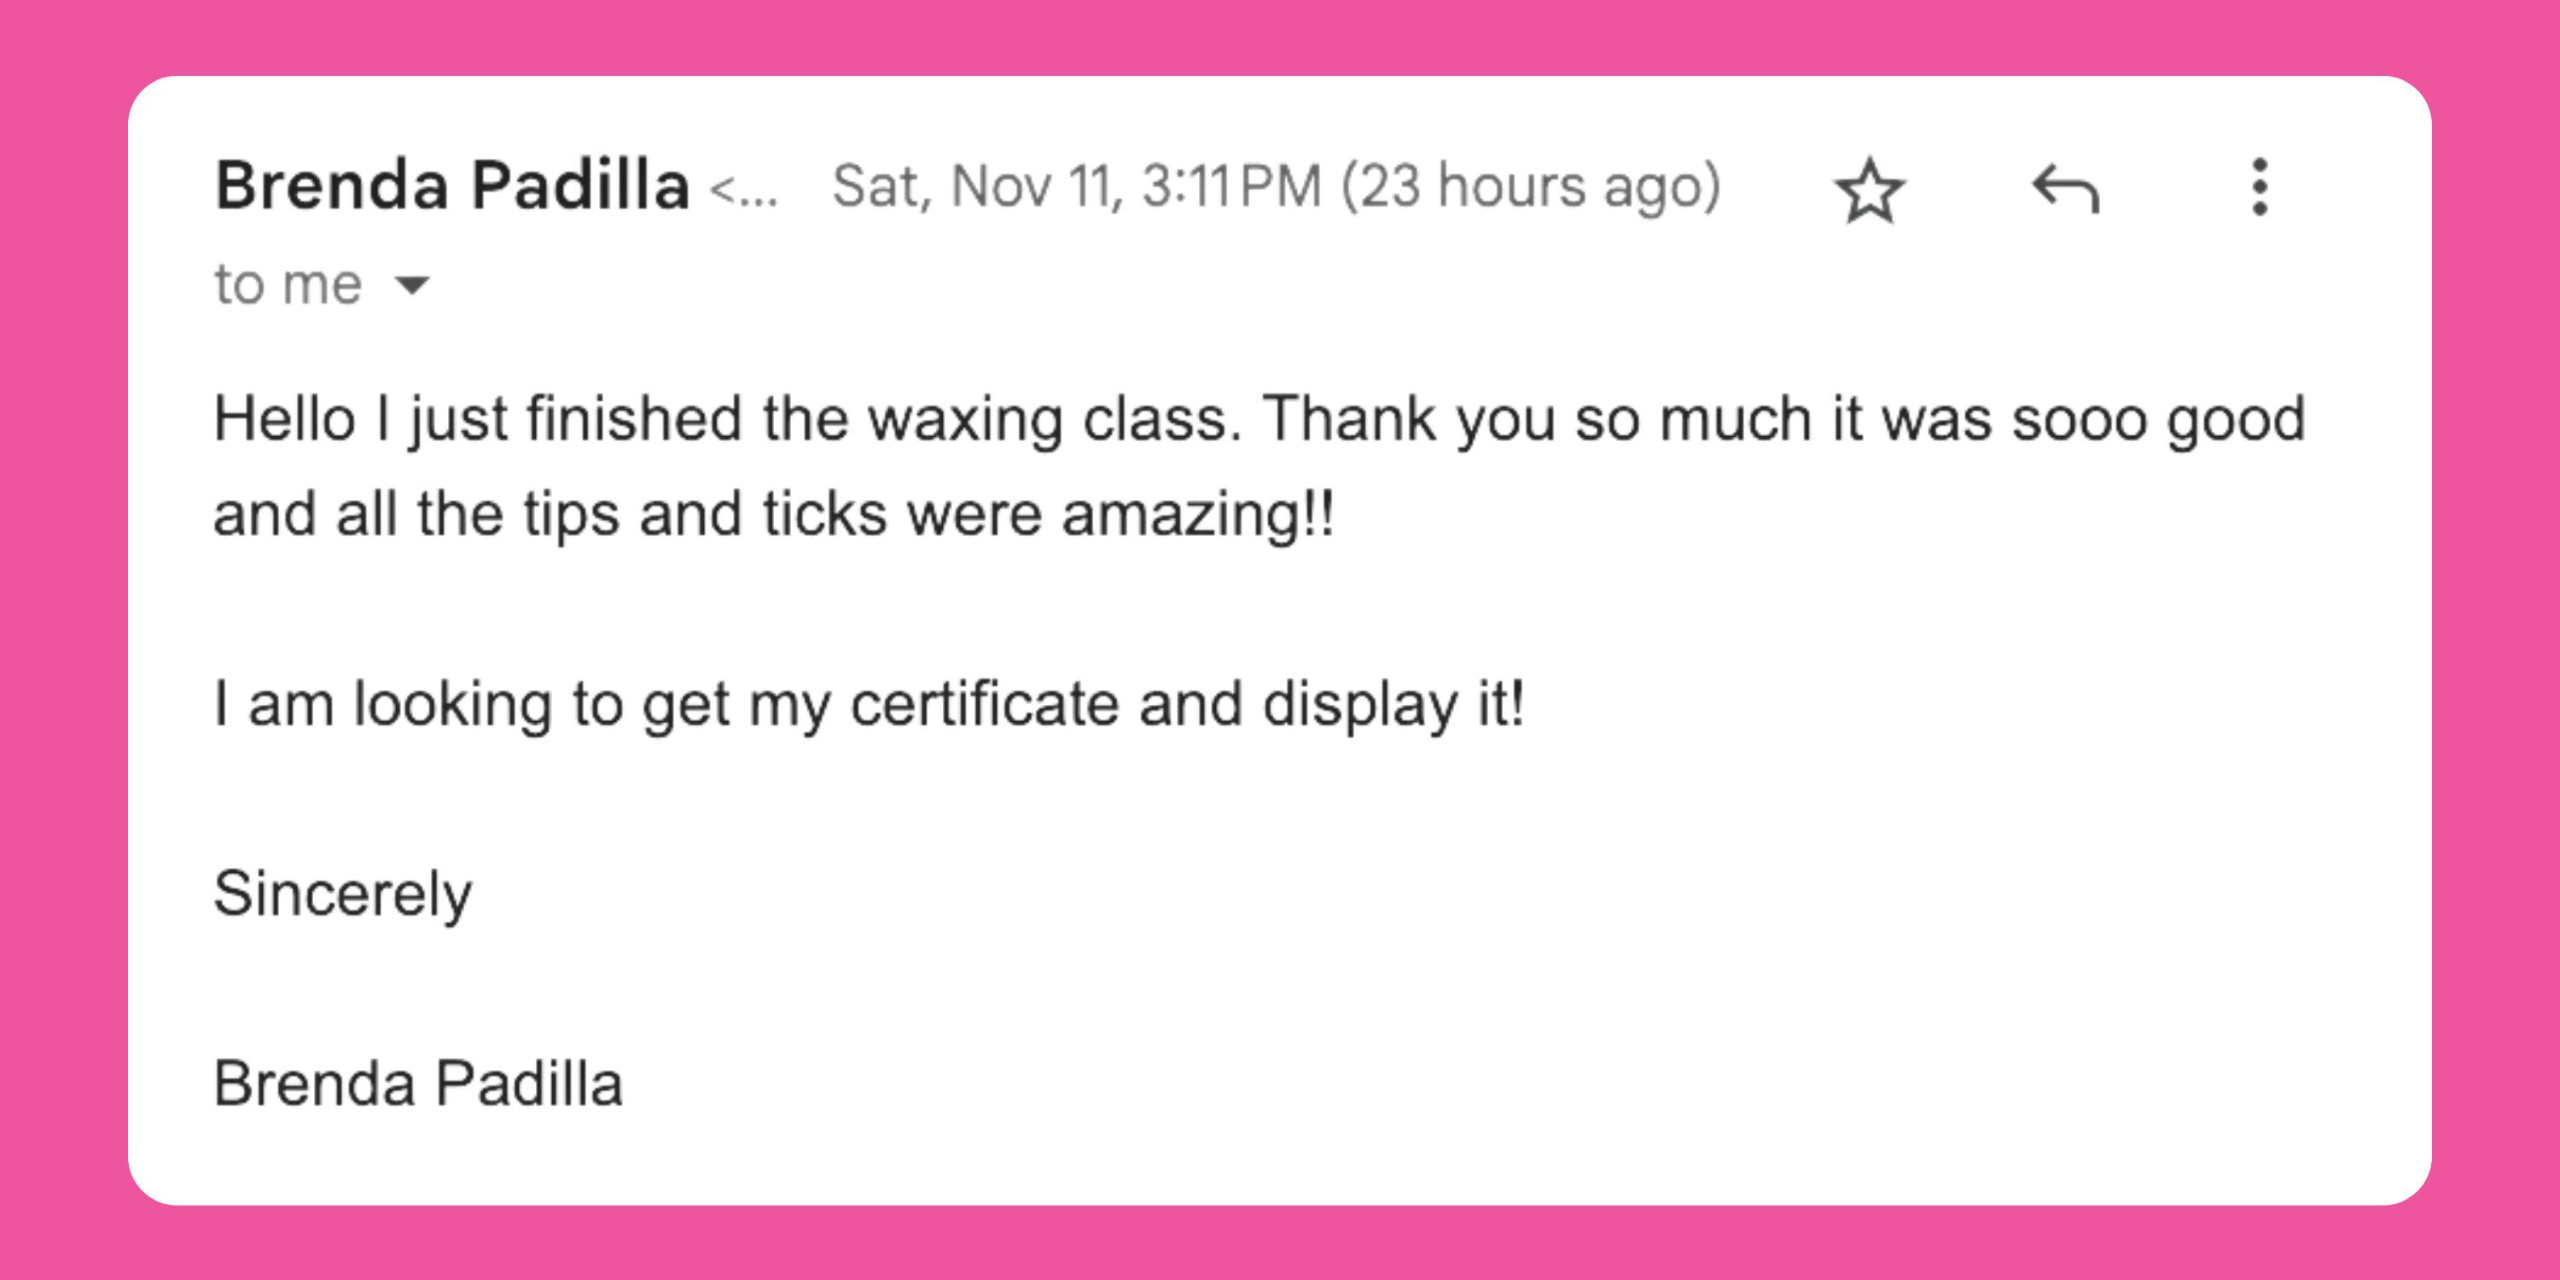
Task: Click the '(23 hours ago)' relative time
Action: coord(1530,187)
